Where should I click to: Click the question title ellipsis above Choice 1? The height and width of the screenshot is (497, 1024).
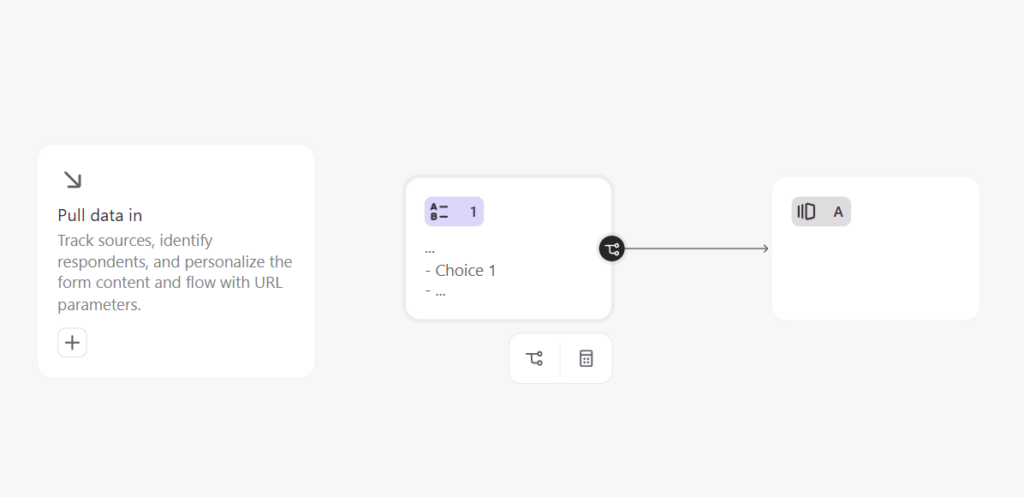(x=430, y=249)
